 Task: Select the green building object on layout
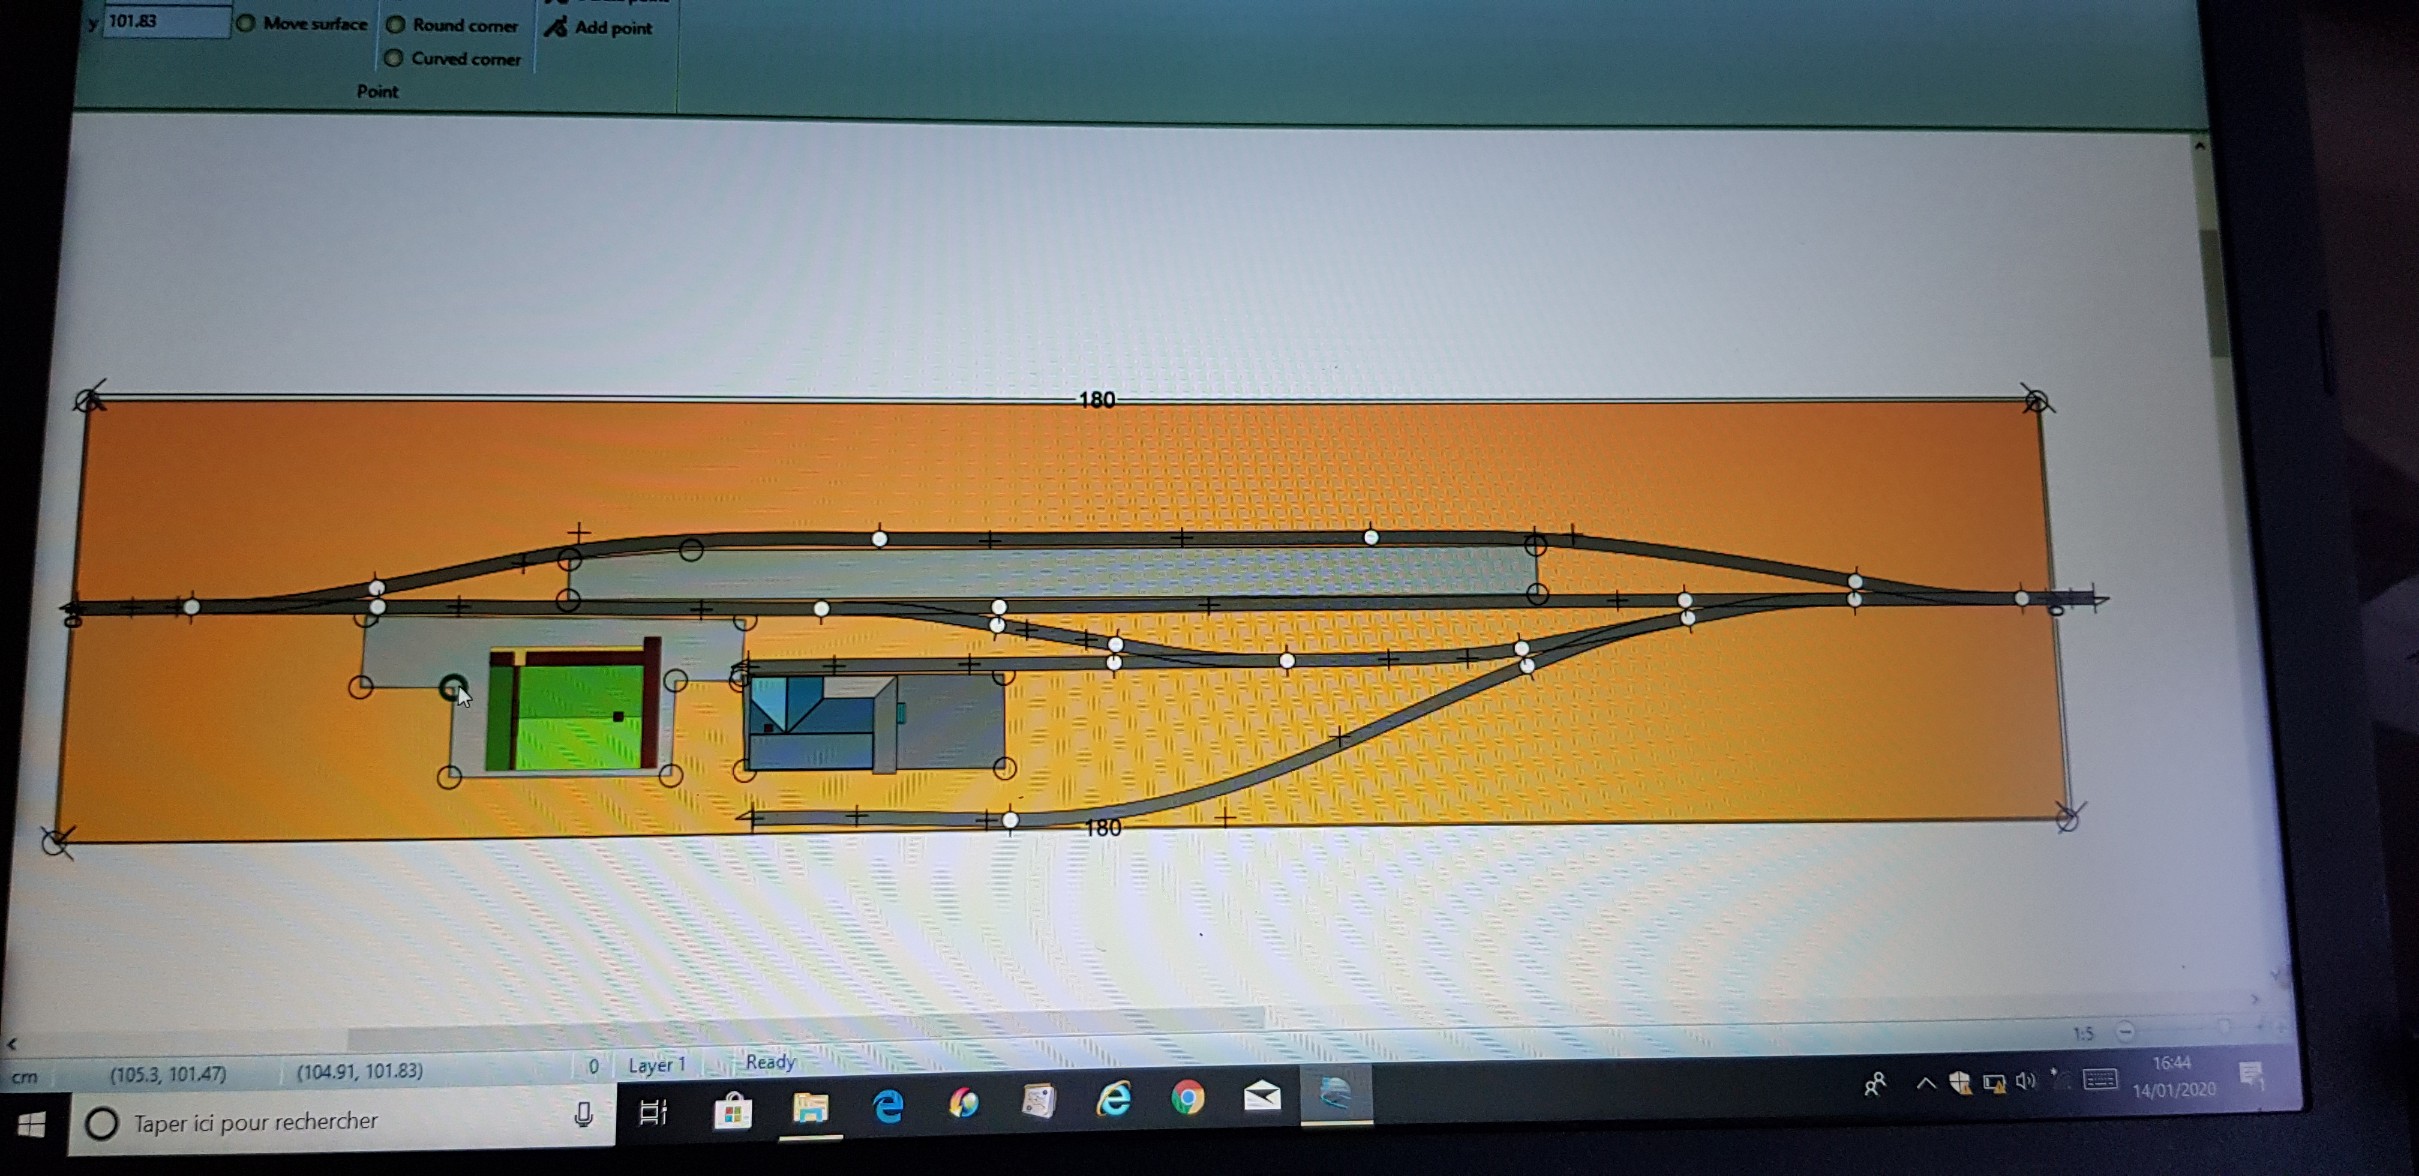573,706
